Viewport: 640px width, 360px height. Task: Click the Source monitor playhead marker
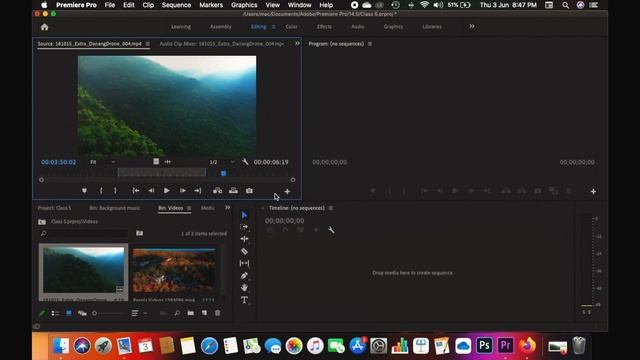tap(223, 173)
